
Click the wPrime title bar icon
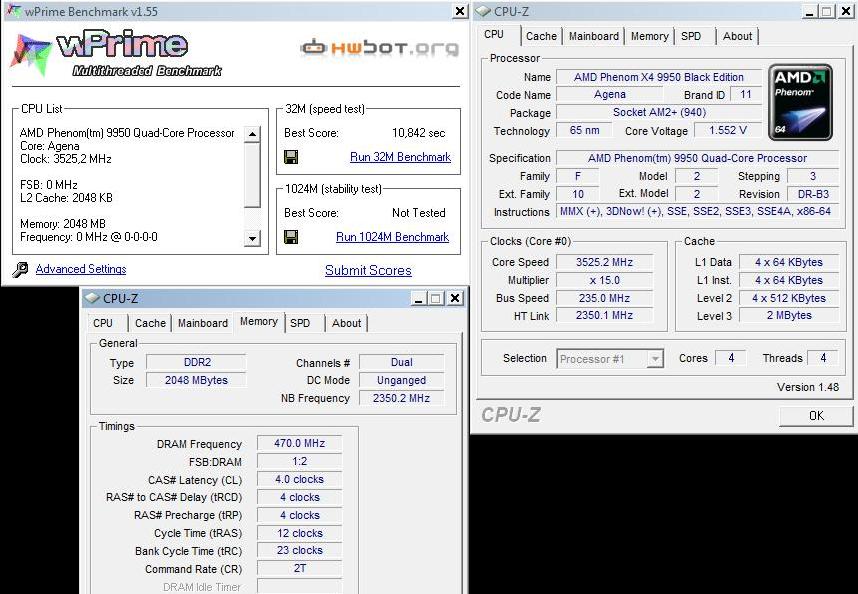14,11
